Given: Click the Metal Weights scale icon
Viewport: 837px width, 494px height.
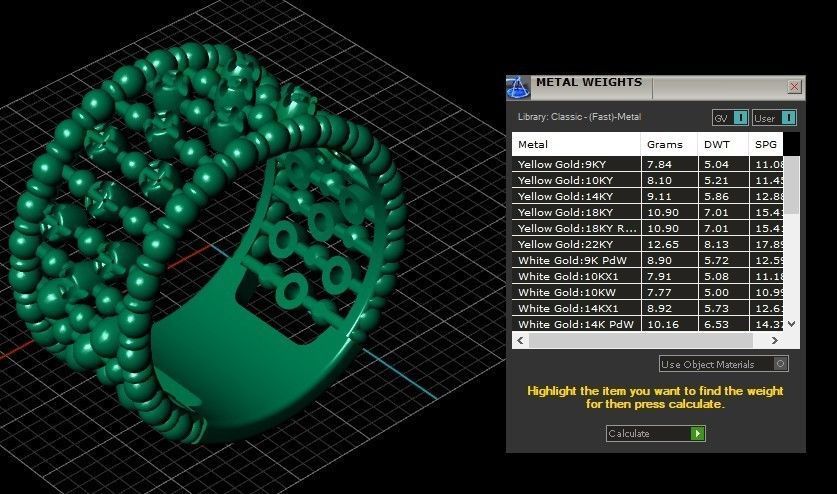Looking at the screenshot, I should click(518, 88).
